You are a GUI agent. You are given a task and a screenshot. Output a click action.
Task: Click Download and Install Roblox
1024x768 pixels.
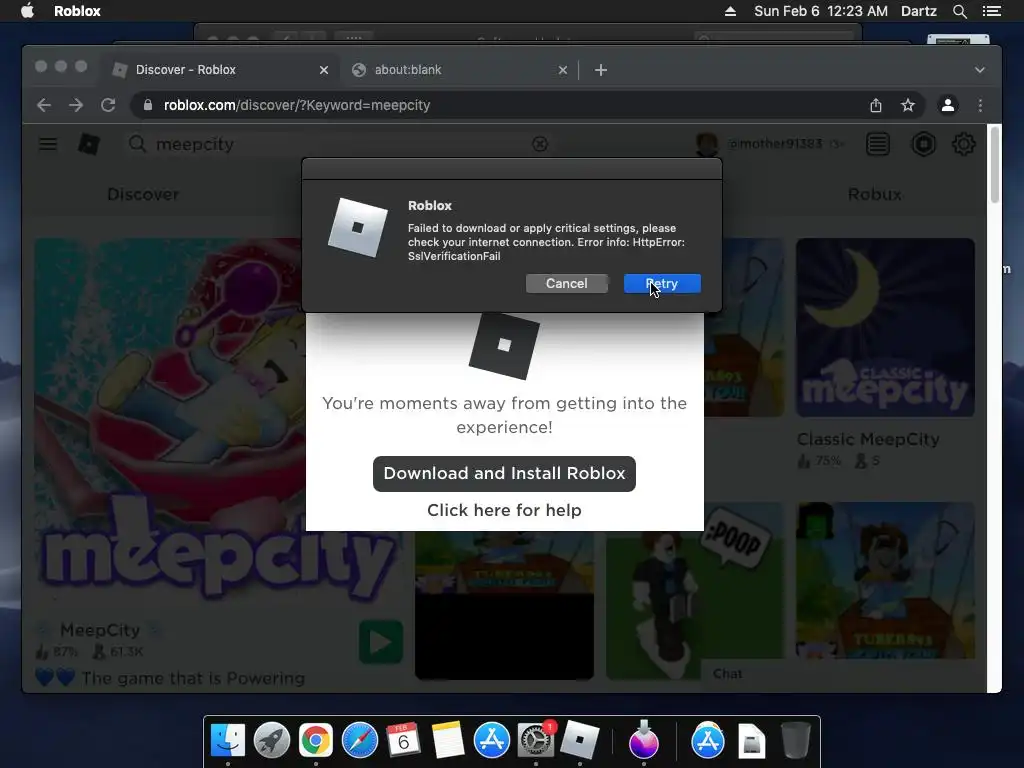(504, 473)
